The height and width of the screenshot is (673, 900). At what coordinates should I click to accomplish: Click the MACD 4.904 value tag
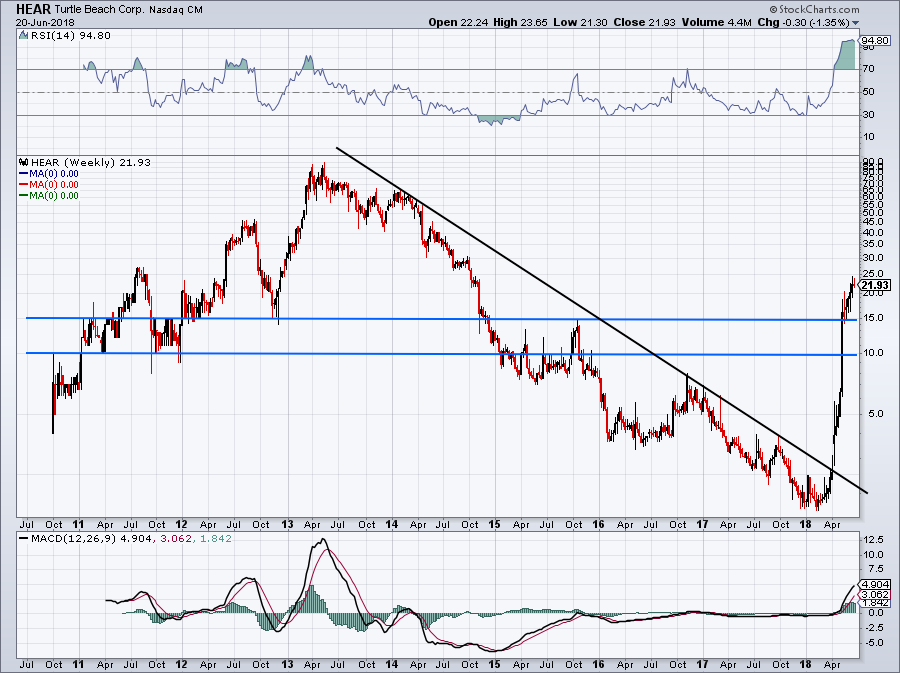[x=875, y=585]
